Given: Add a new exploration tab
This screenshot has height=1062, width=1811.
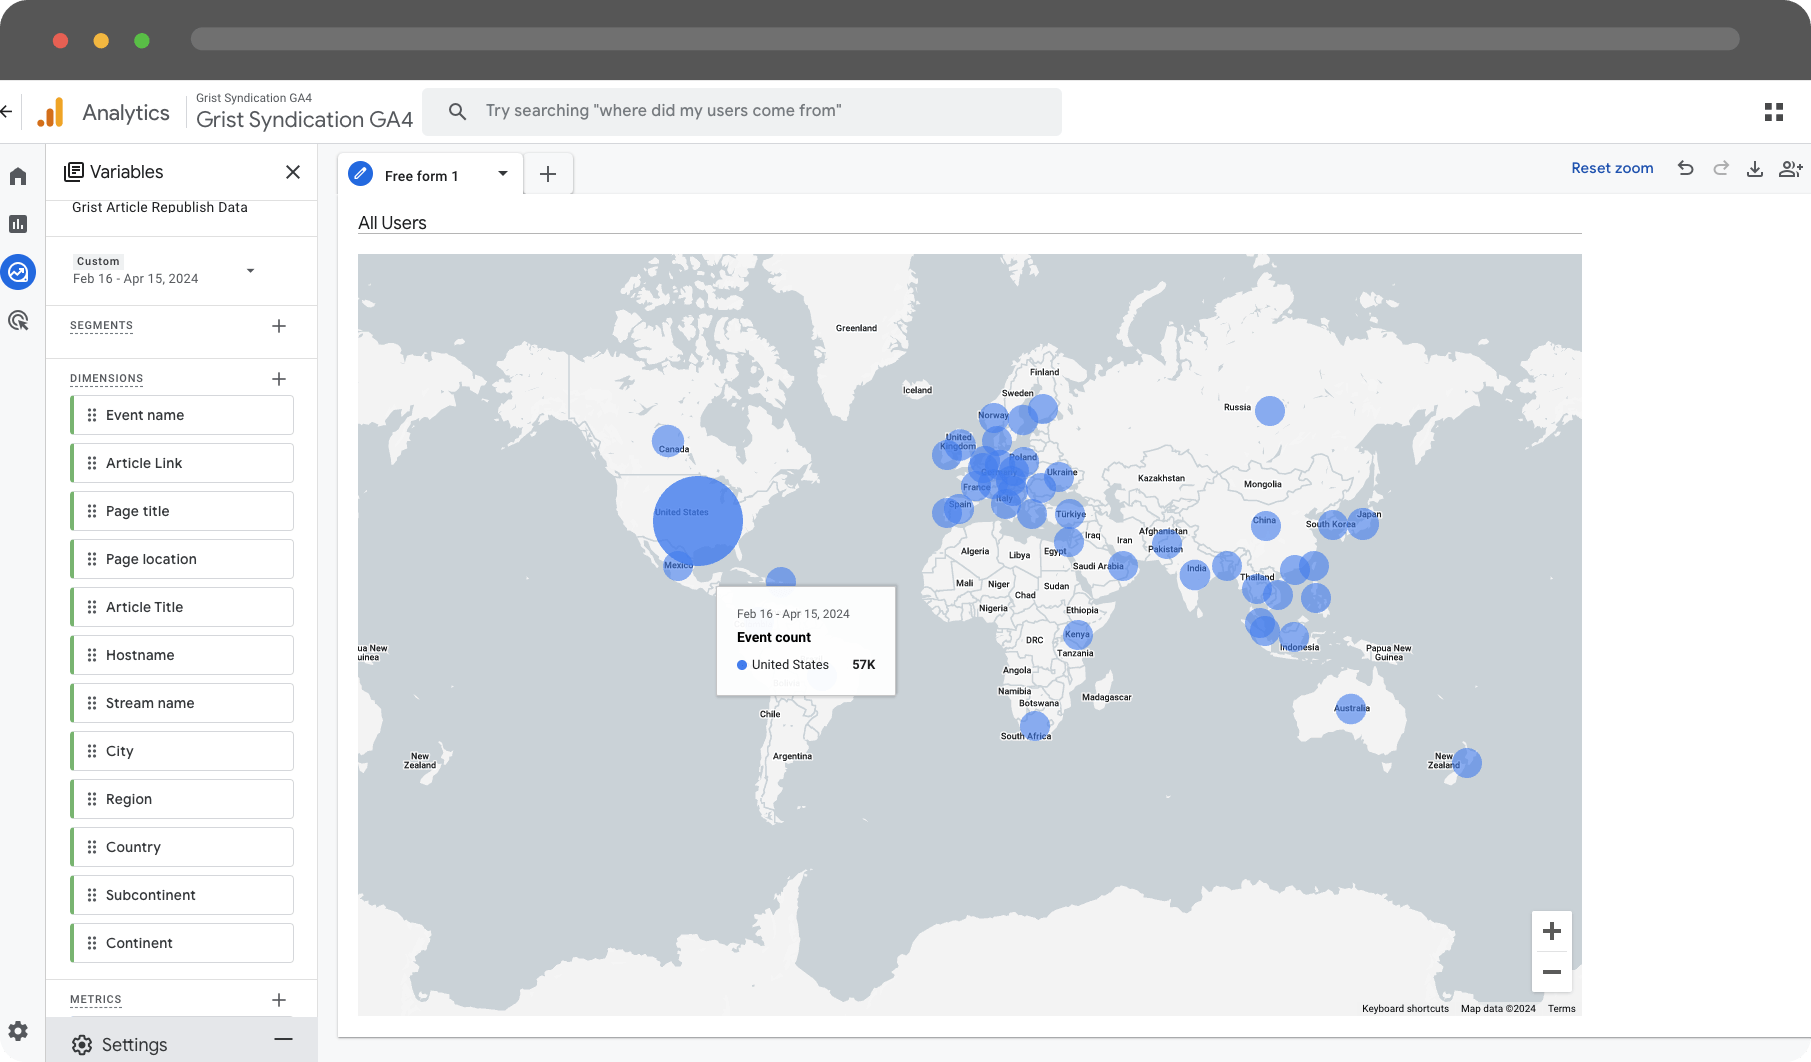Looking at the screenshot, I should coord(548,174).
